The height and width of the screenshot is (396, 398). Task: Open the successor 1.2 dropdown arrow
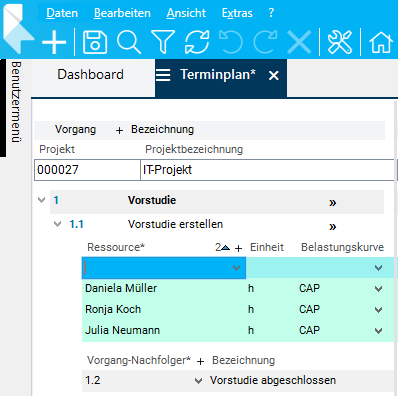coord(198,381)
